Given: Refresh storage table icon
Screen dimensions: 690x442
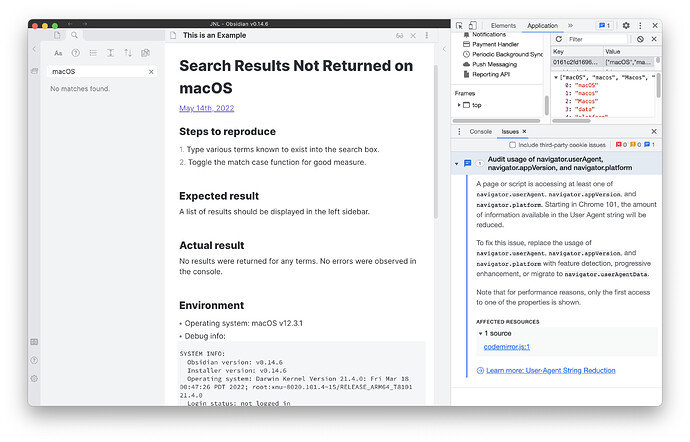Looking at the screenshot, I should click(558, 39).
